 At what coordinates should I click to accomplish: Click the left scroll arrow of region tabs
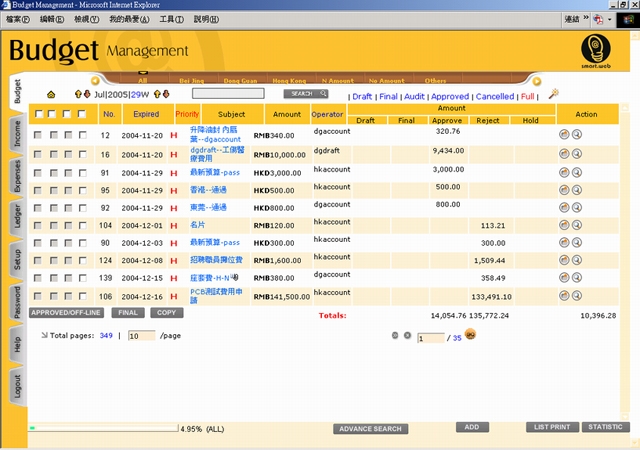tap(95, 80)
